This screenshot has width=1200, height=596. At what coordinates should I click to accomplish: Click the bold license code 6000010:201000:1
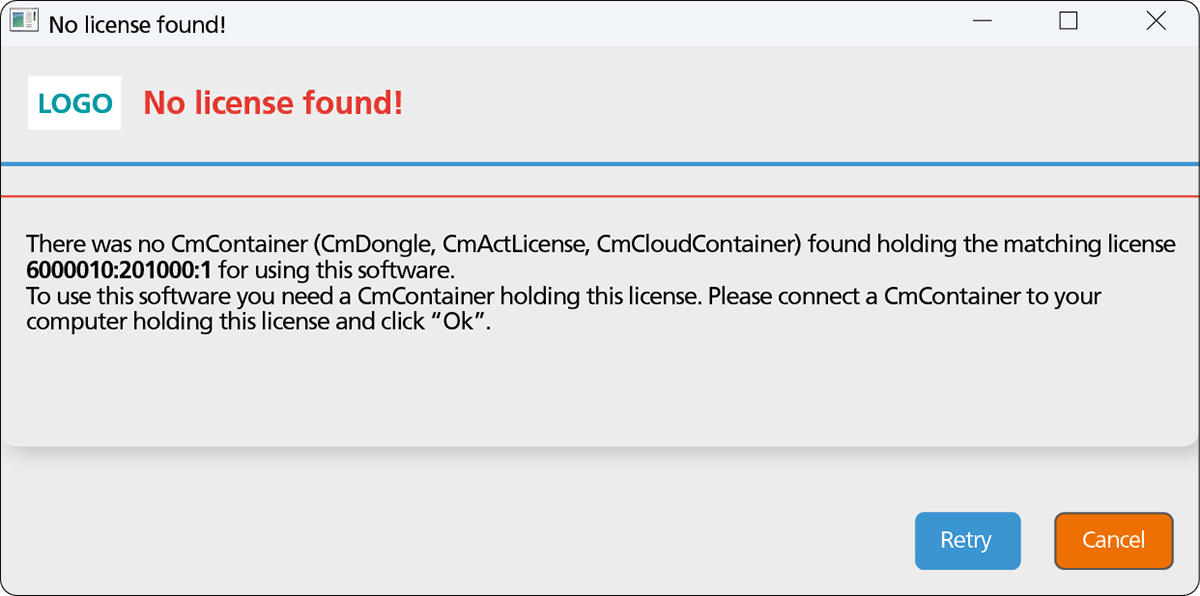(x=119, y=270)
